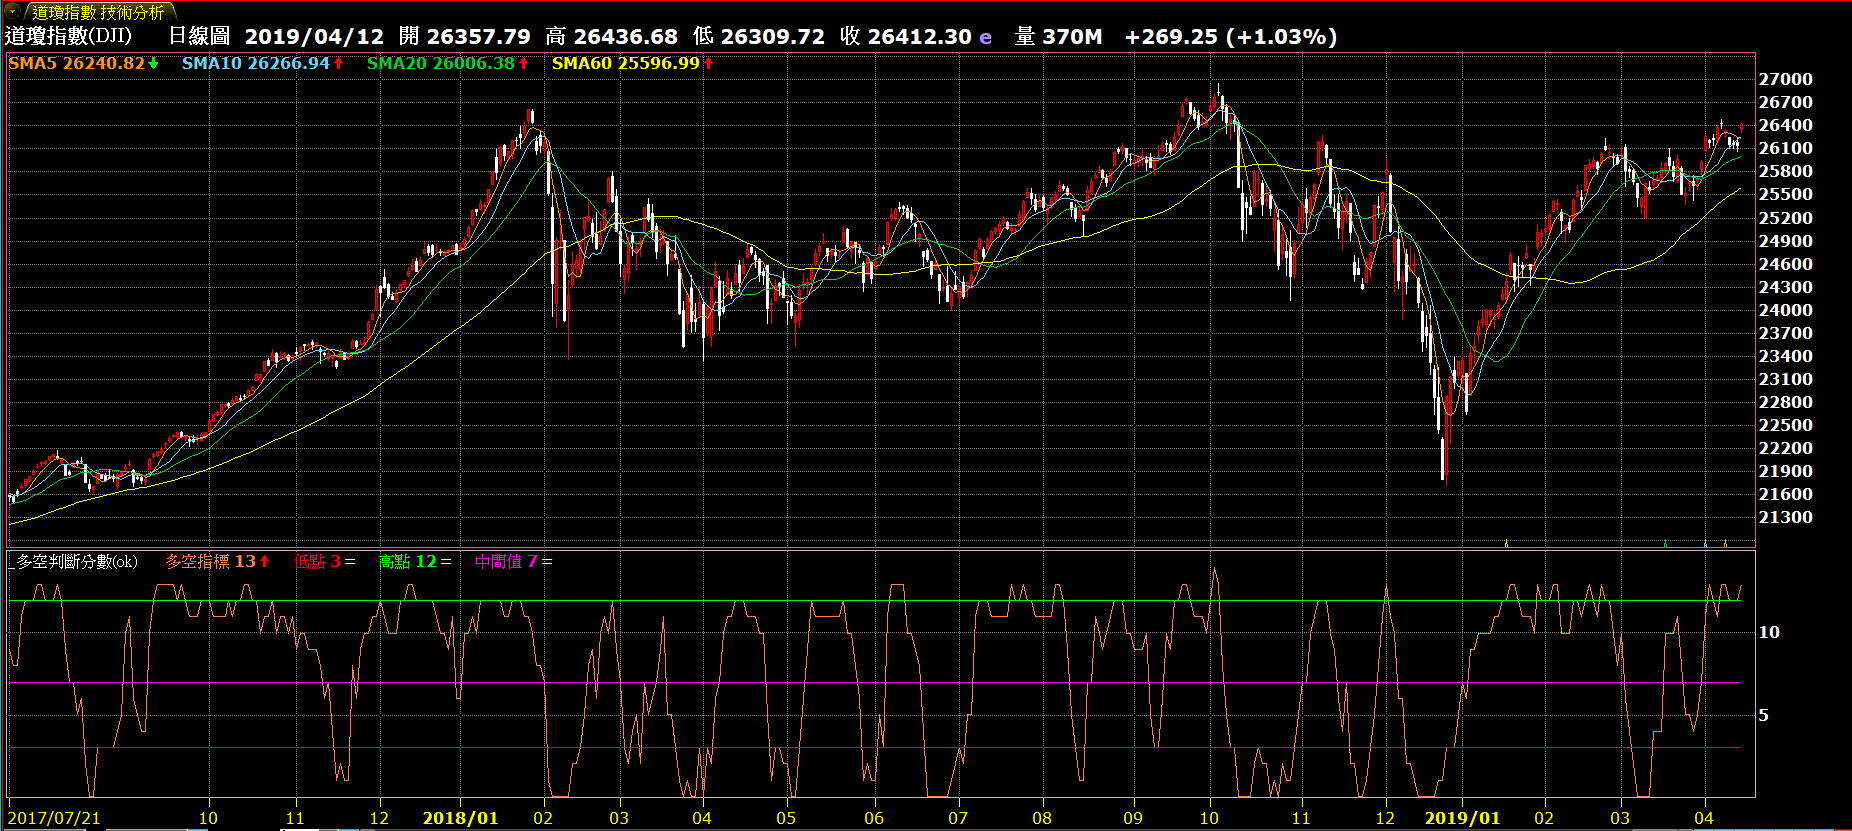Click the equals sign next to 高點 12
Image resolution: width=1852 pixels, height=831 pixels.
tap(446, 562)
